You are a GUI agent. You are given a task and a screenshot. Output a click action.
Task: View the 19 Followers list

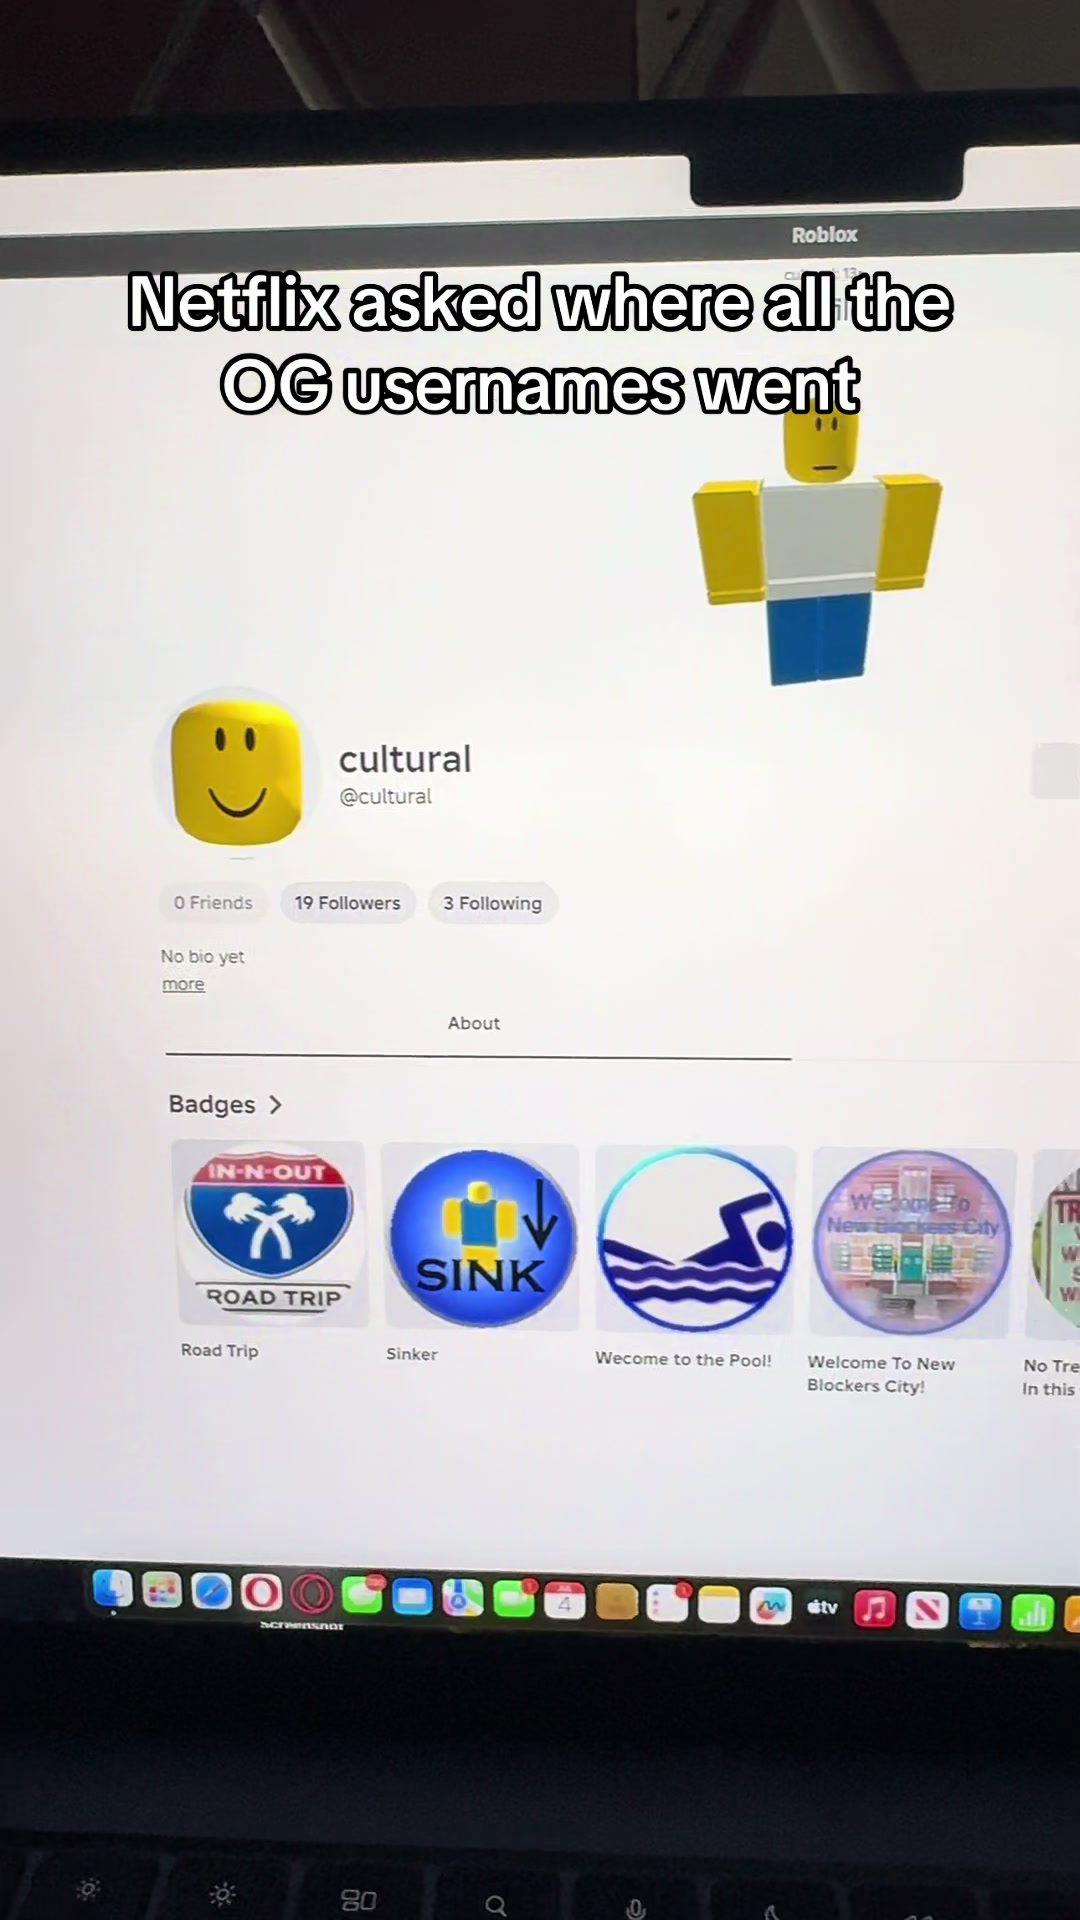pos(347,903)
